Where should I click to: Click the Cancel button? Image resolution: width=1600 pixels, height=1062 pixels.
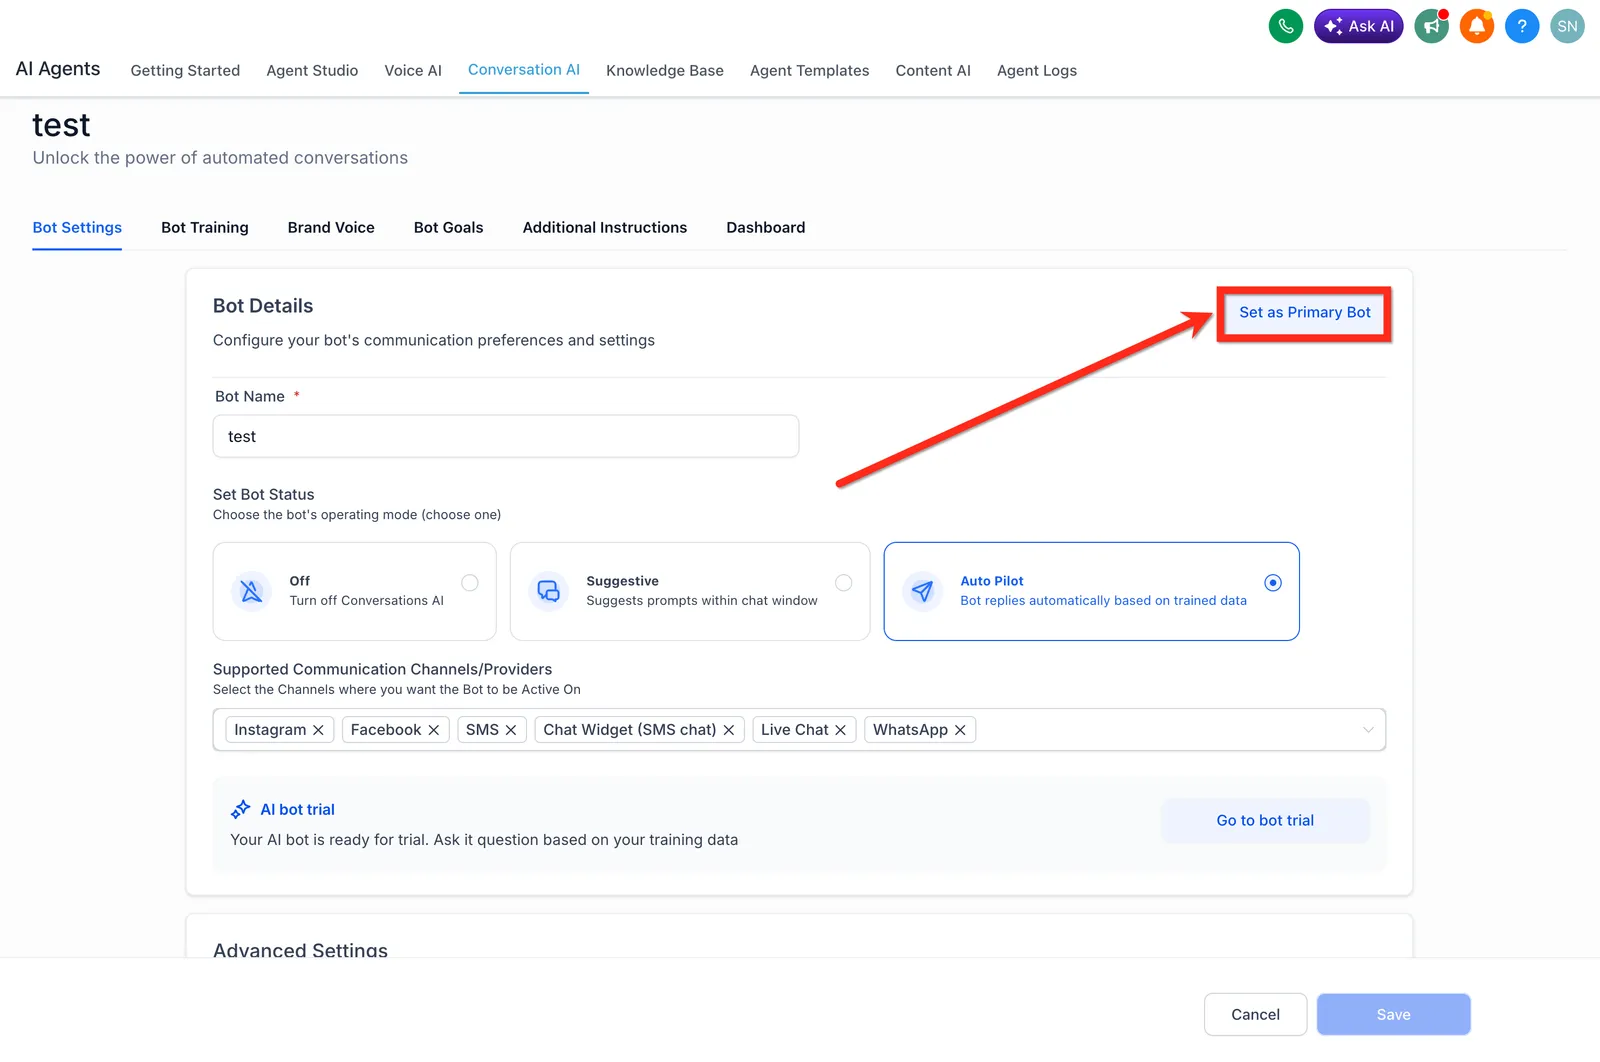point(1255,1014)
